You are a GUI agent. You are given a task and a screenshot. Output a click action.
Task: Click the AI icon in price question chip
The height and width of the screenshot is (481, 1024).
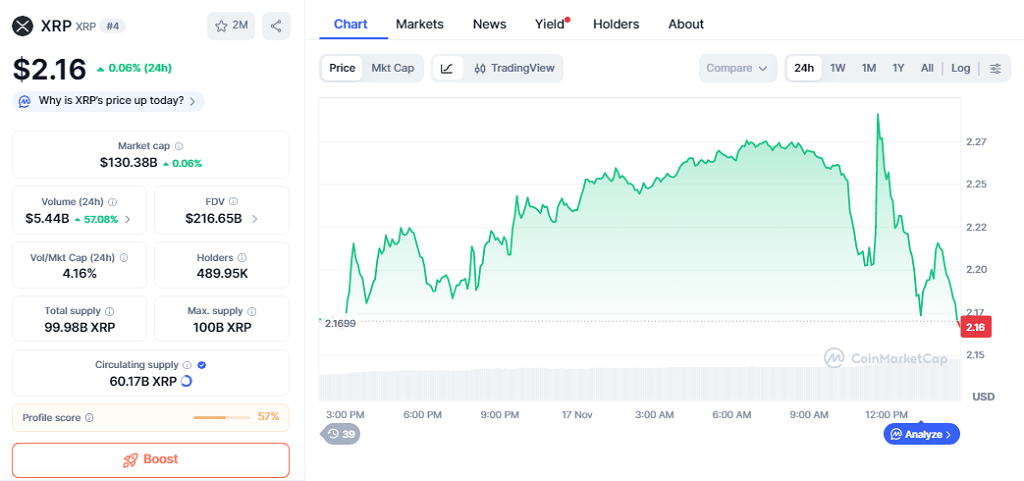(25, 101)
